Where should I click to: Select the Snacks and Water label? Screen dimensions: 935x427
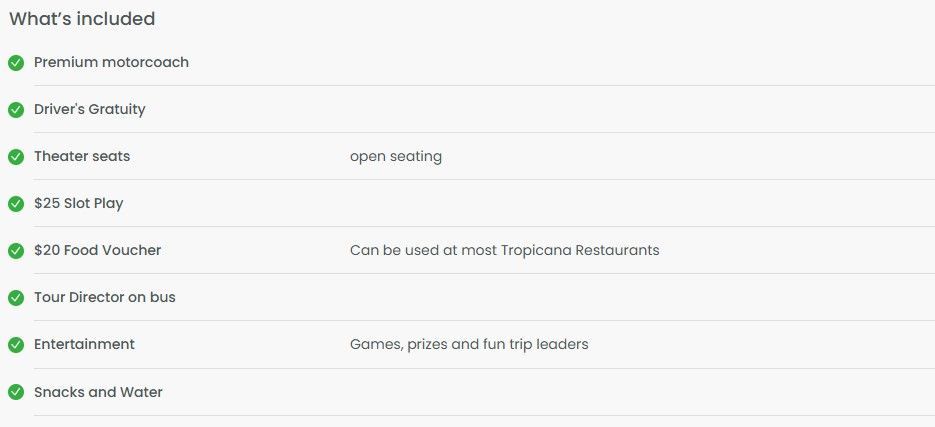(98, 392)
